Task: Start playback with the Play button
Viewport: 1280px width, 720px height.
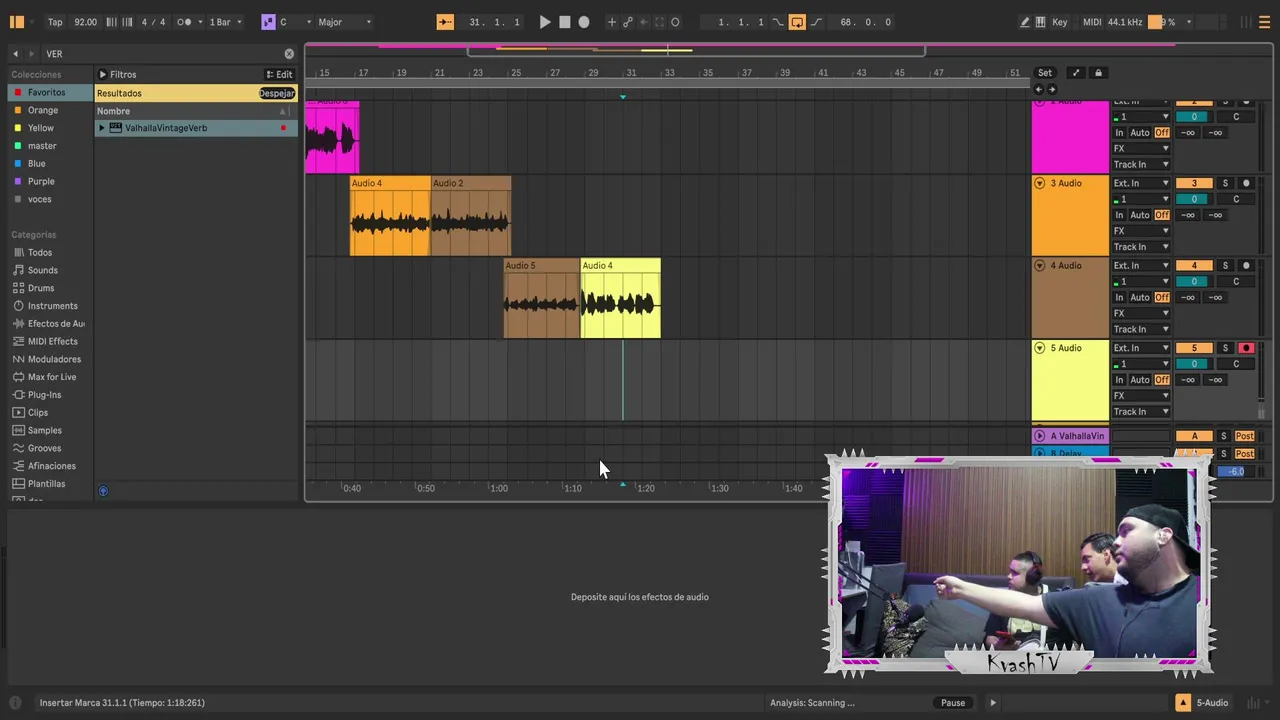Action: click(545, 22)
